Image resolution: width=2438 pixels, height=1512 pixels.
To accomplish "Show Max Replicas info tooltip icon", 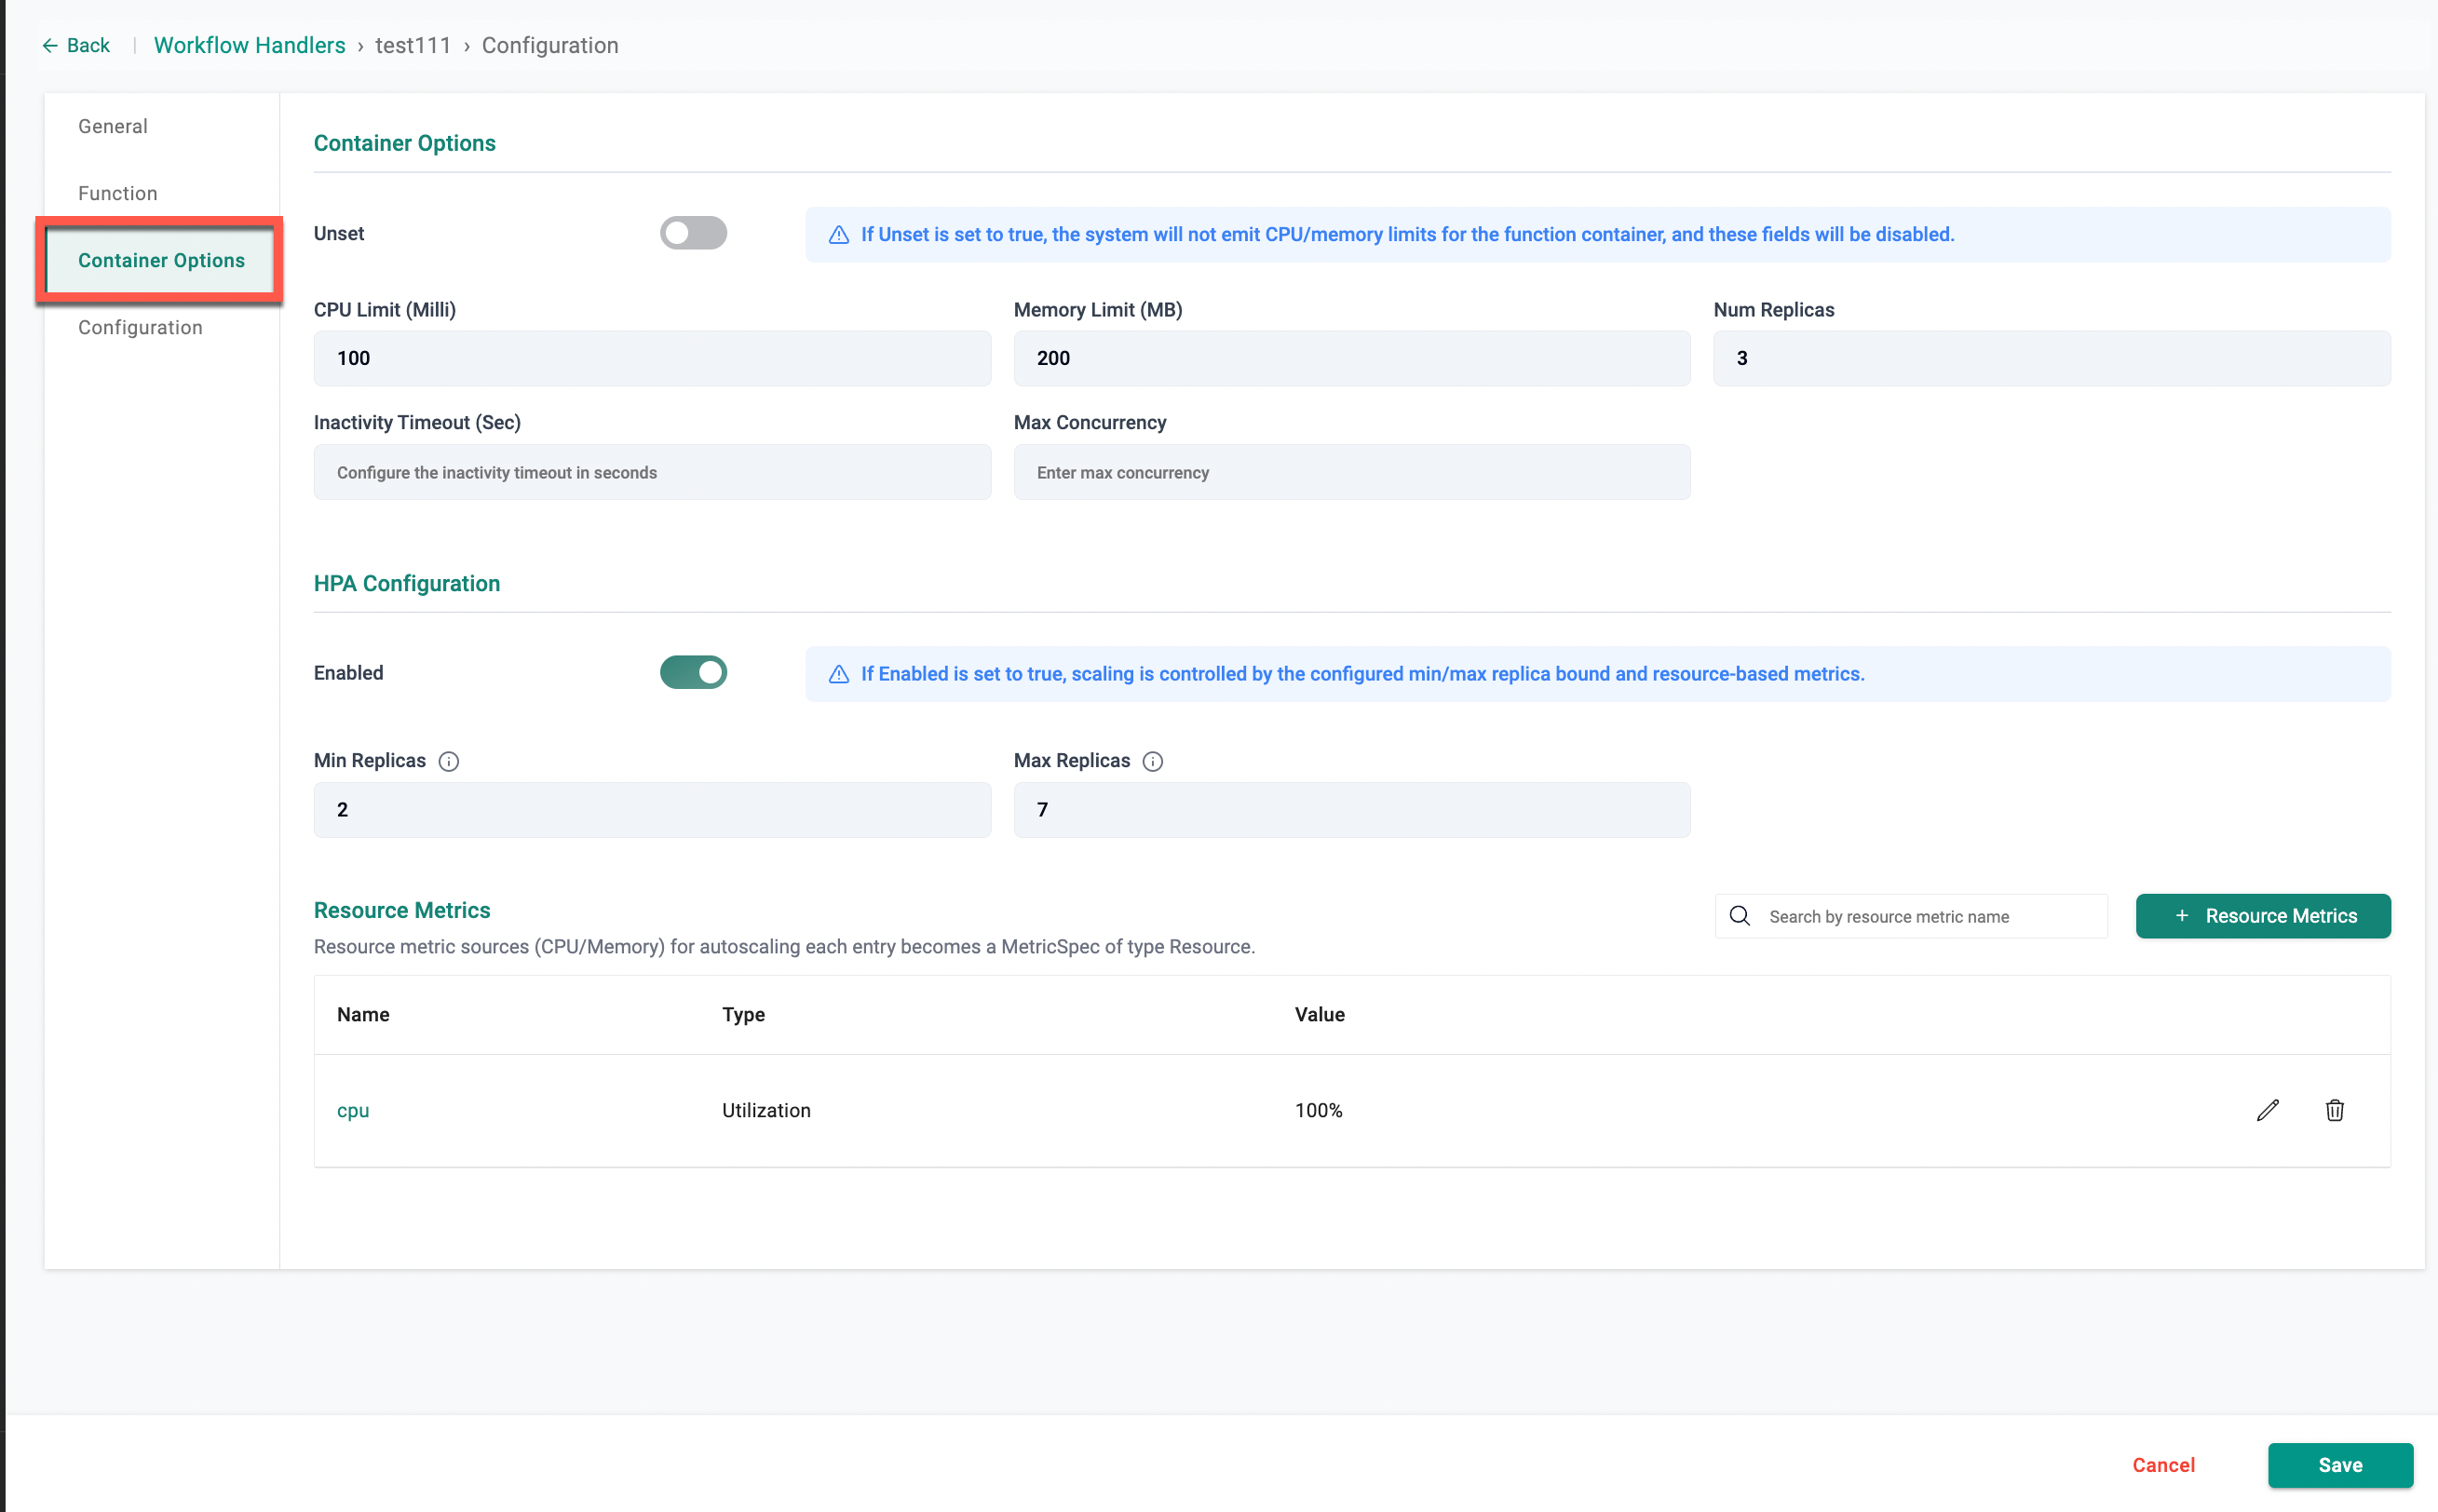I will click(1153, 761).
